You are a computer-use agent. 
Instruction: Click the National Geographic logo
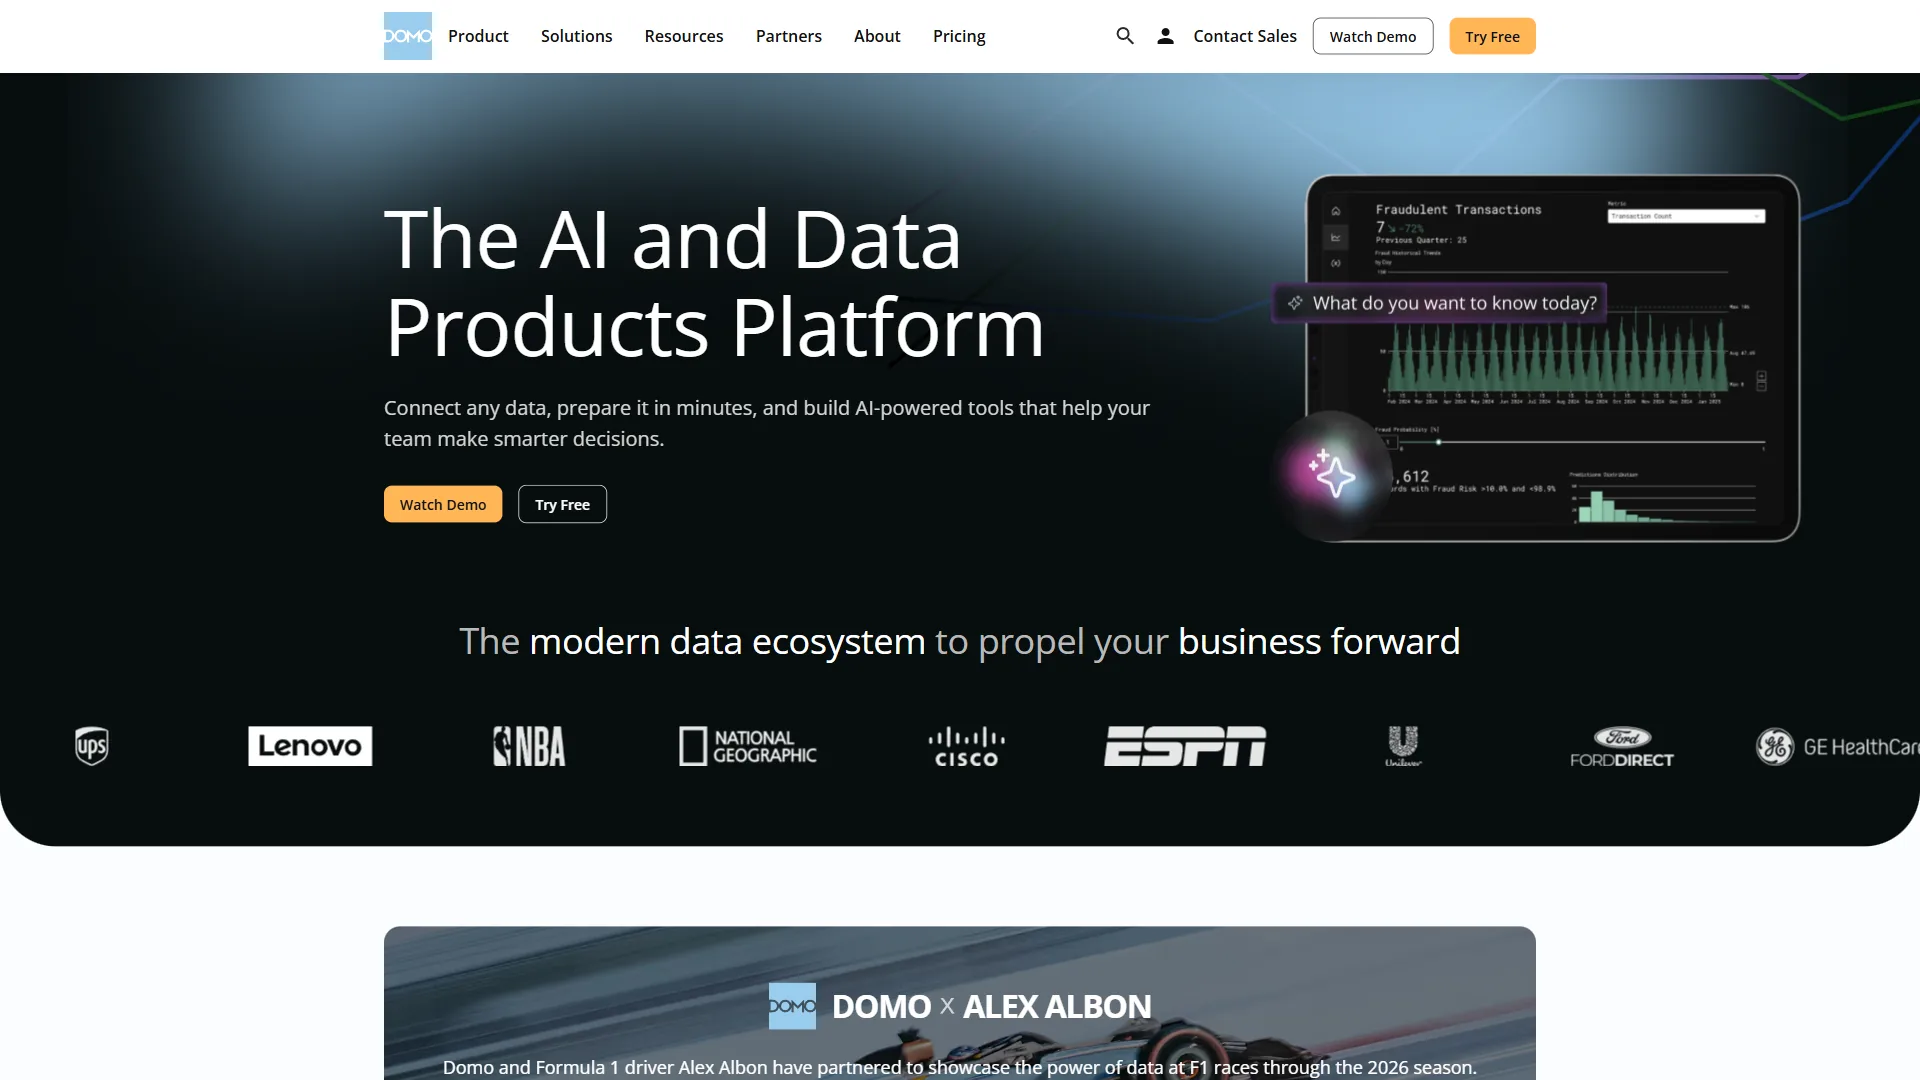[748, 746]
